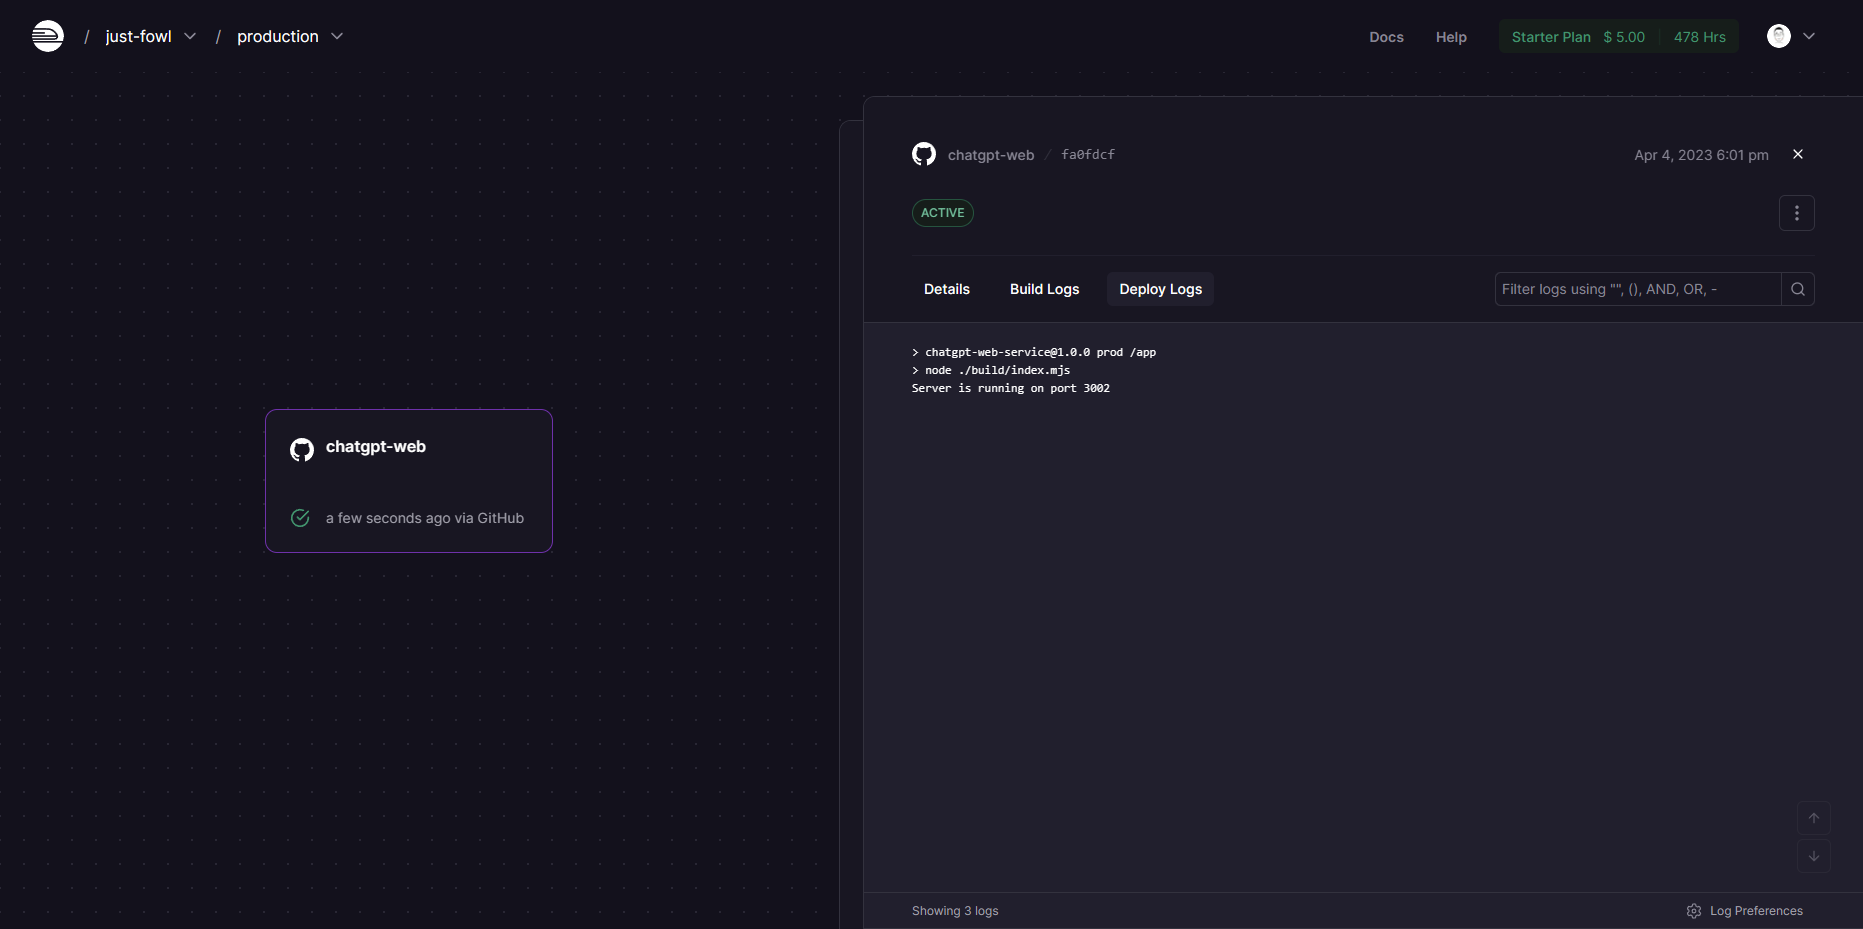This screenshot has width=1863, height=929.
Task: Click the fa0fdcf commit hash
Action: pos(1088,155)
